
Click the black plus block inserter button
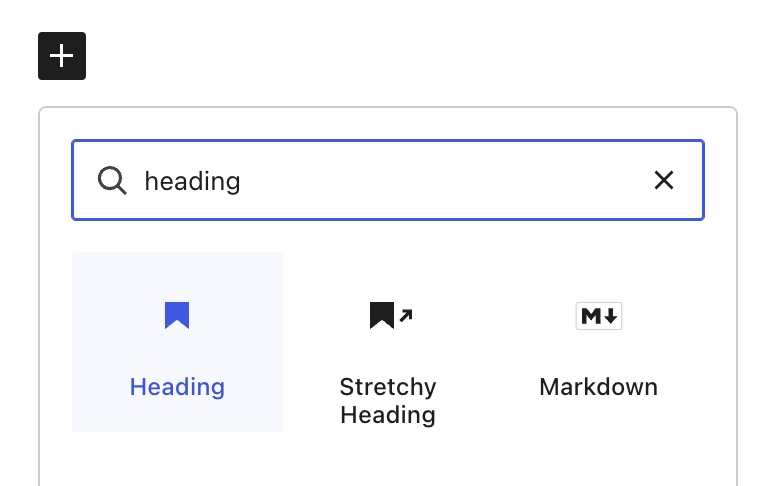[x=62, y=56]
